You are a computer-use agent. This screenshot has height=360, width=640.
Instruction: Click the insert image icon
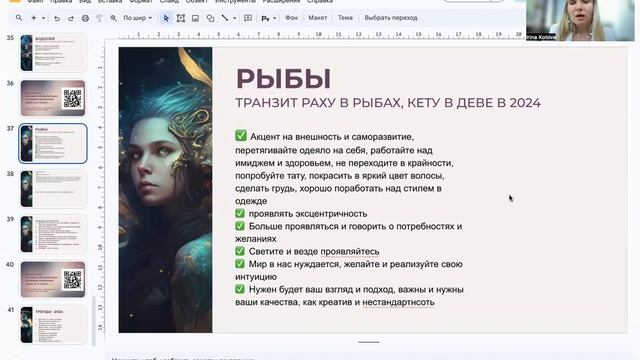coord(196,18)
